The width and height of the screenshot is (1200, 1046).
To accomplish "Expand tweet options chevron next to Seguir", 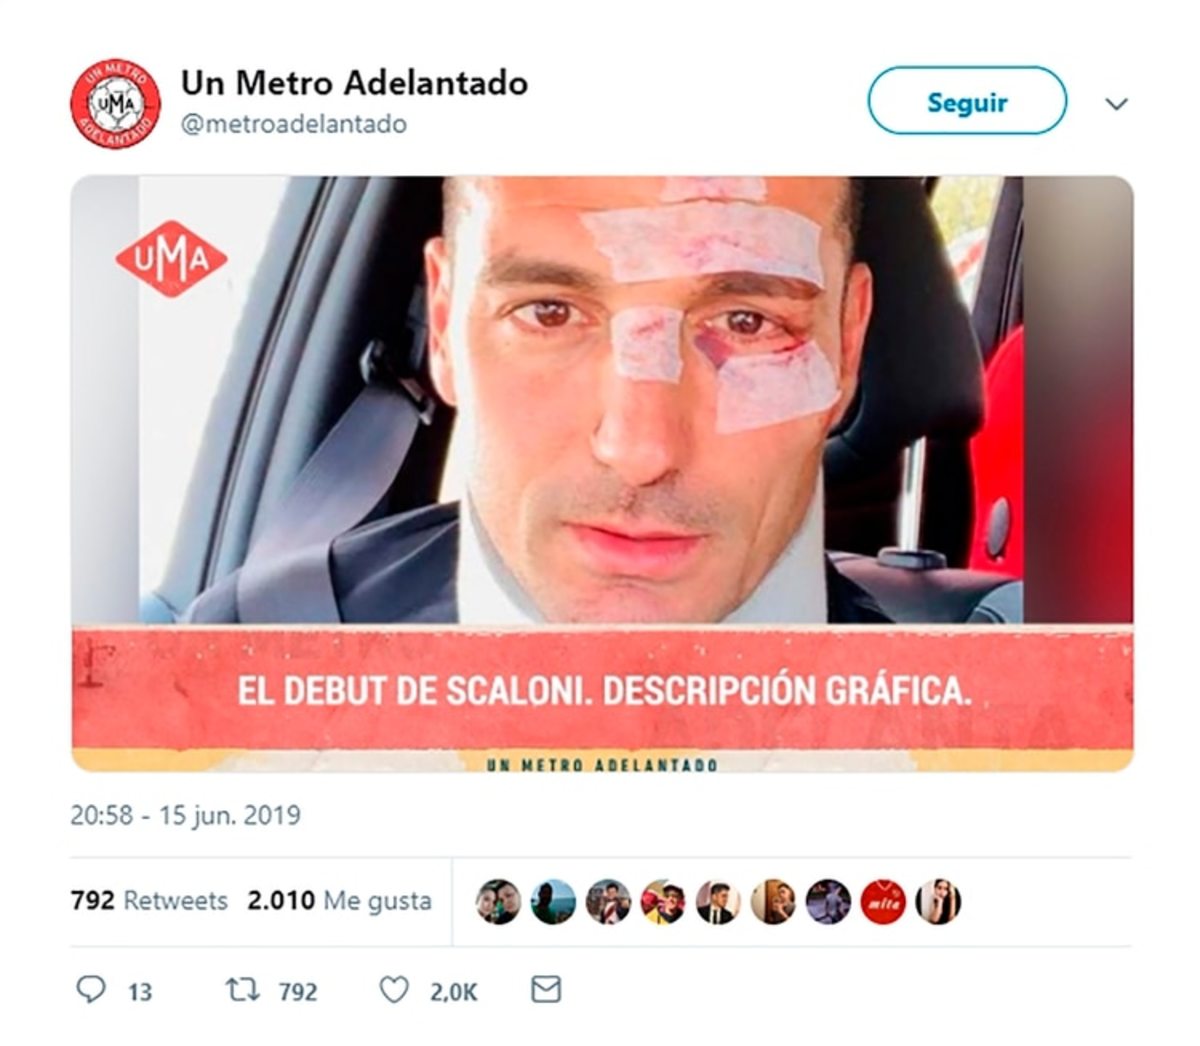I will click(x=1116, y=103).
